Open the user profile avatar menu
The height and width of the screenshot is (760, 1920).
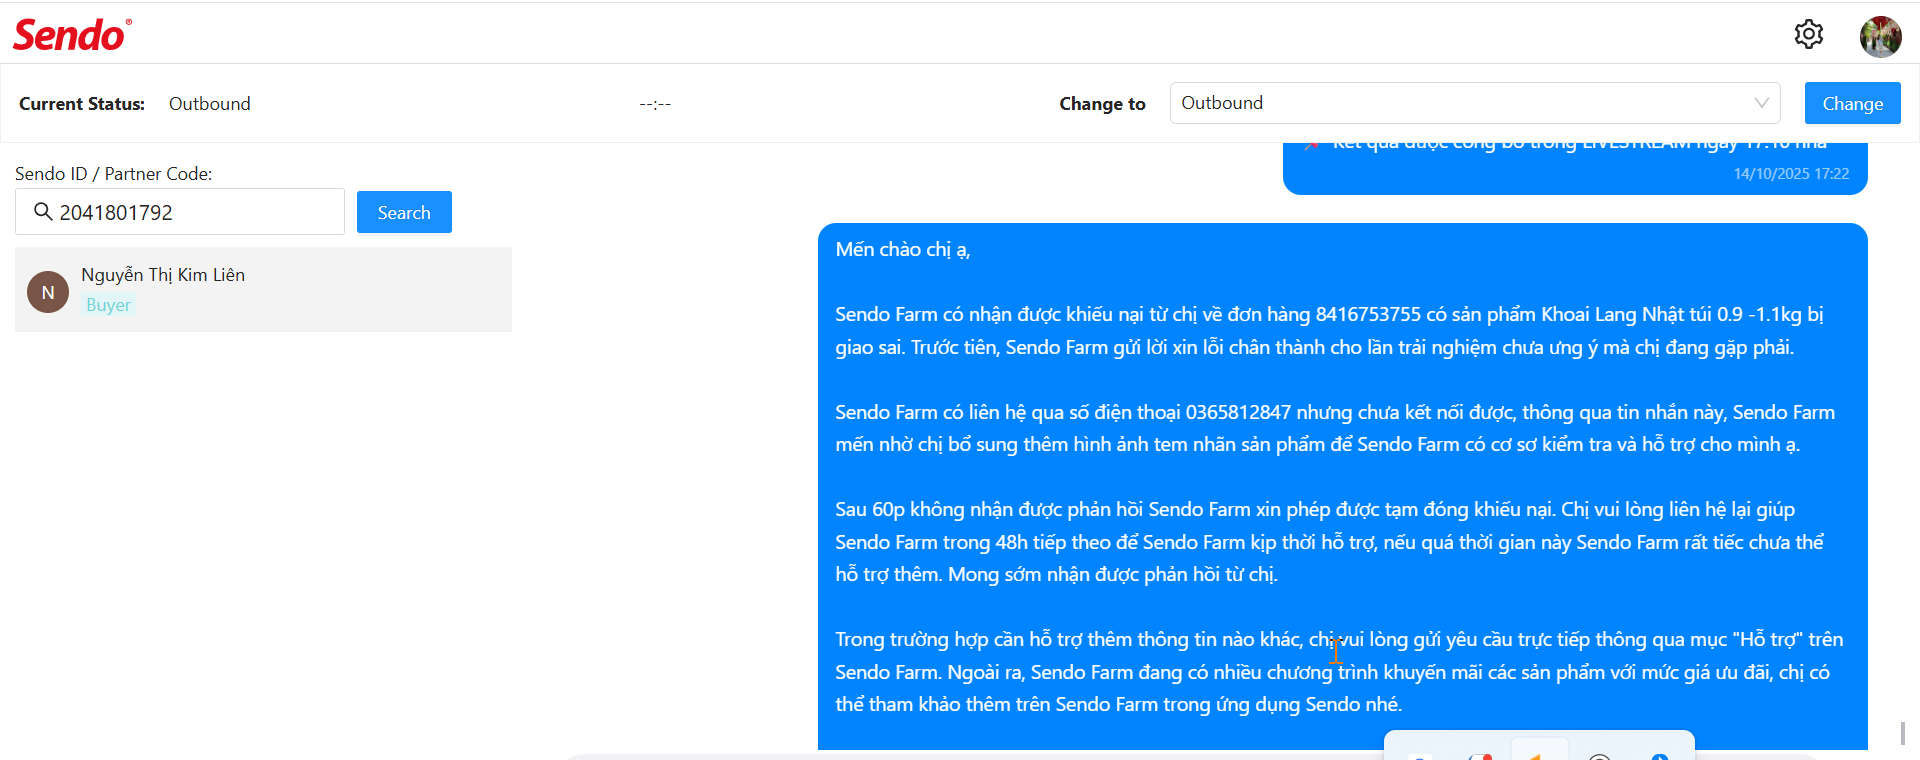coord(1880,37)
